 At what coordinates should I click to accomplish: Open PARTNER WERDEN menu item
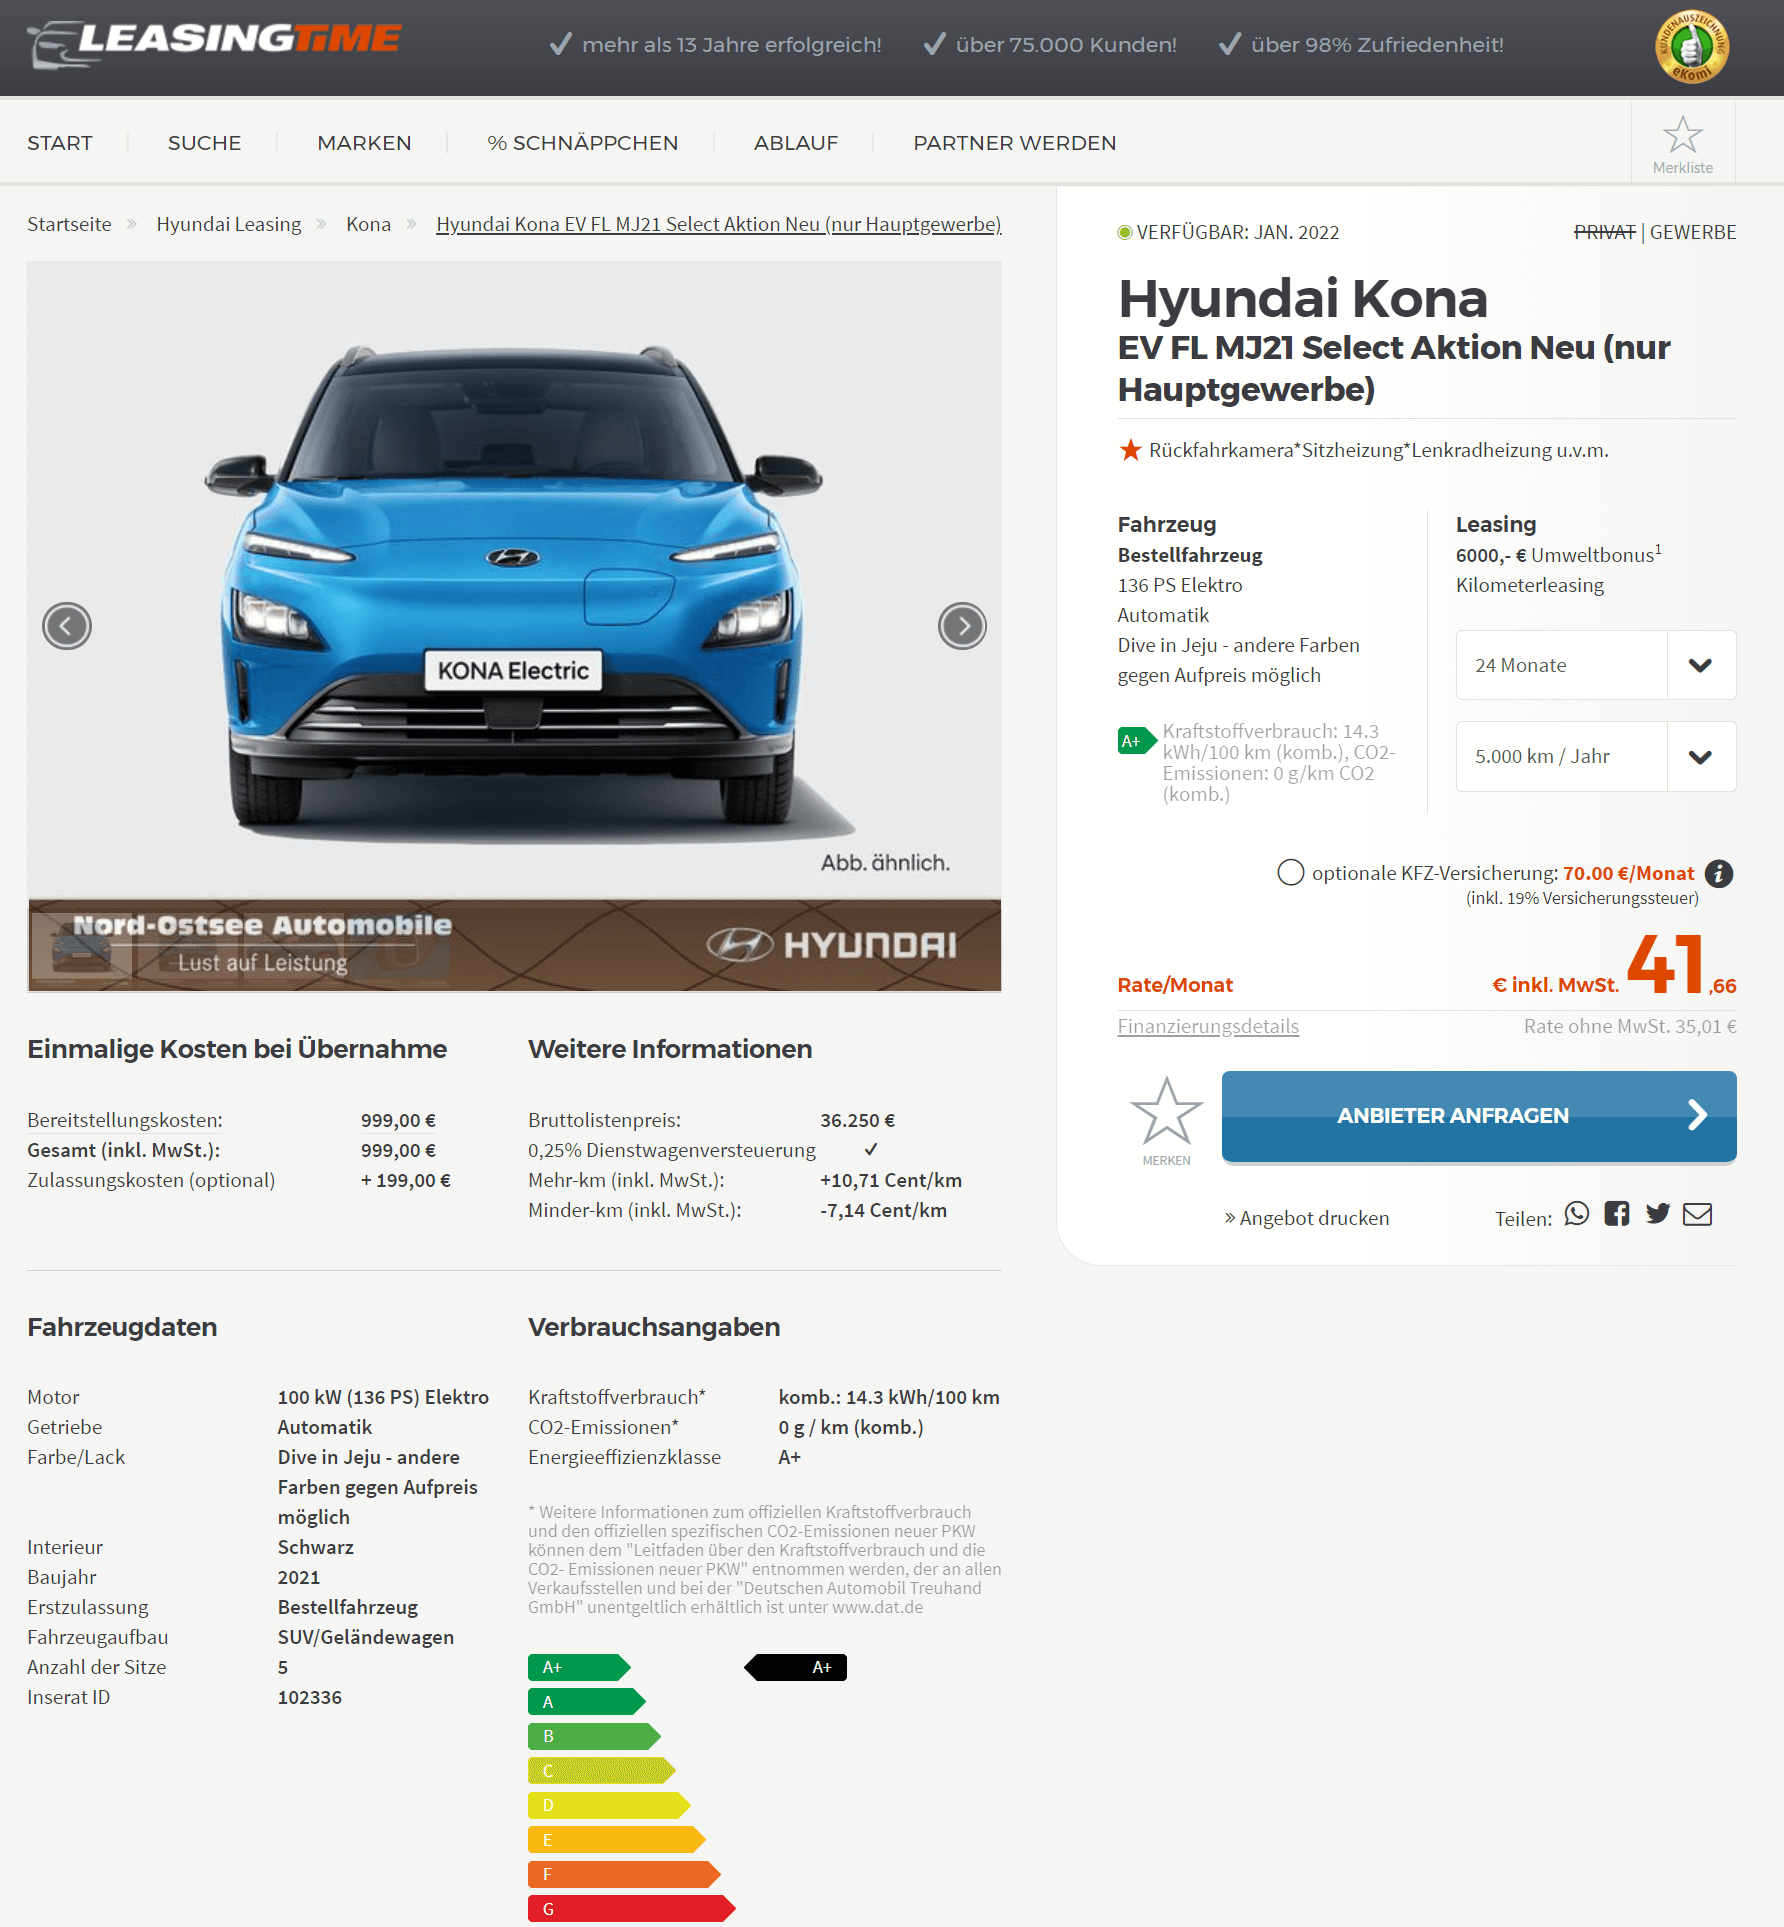(1015, 143)
